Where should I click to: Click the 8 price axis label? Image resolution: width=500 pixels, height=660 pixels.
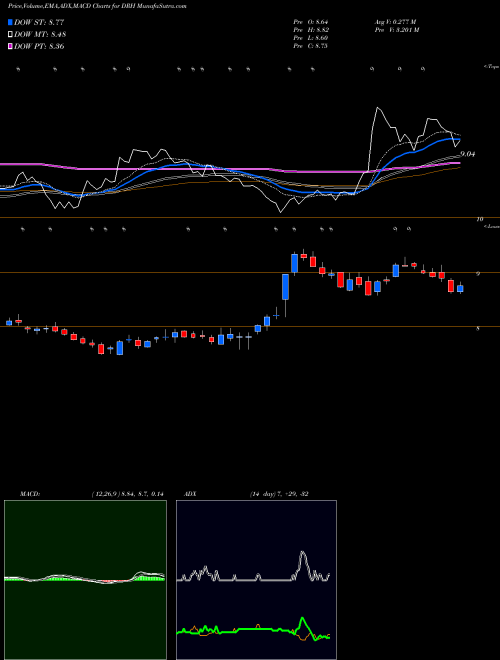(478, 329)
